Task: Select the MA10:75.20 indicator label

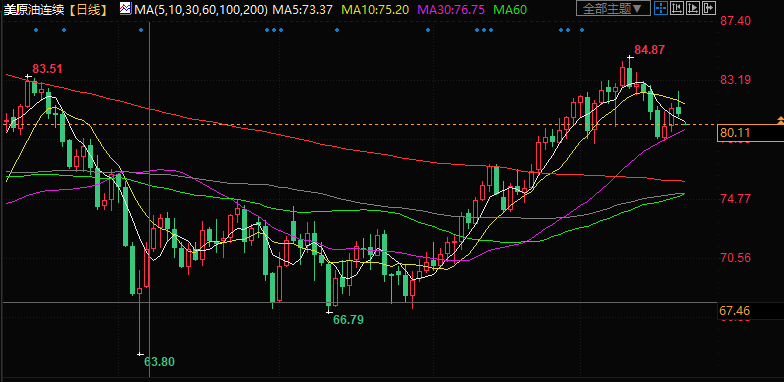Action: tap(375, 9)
